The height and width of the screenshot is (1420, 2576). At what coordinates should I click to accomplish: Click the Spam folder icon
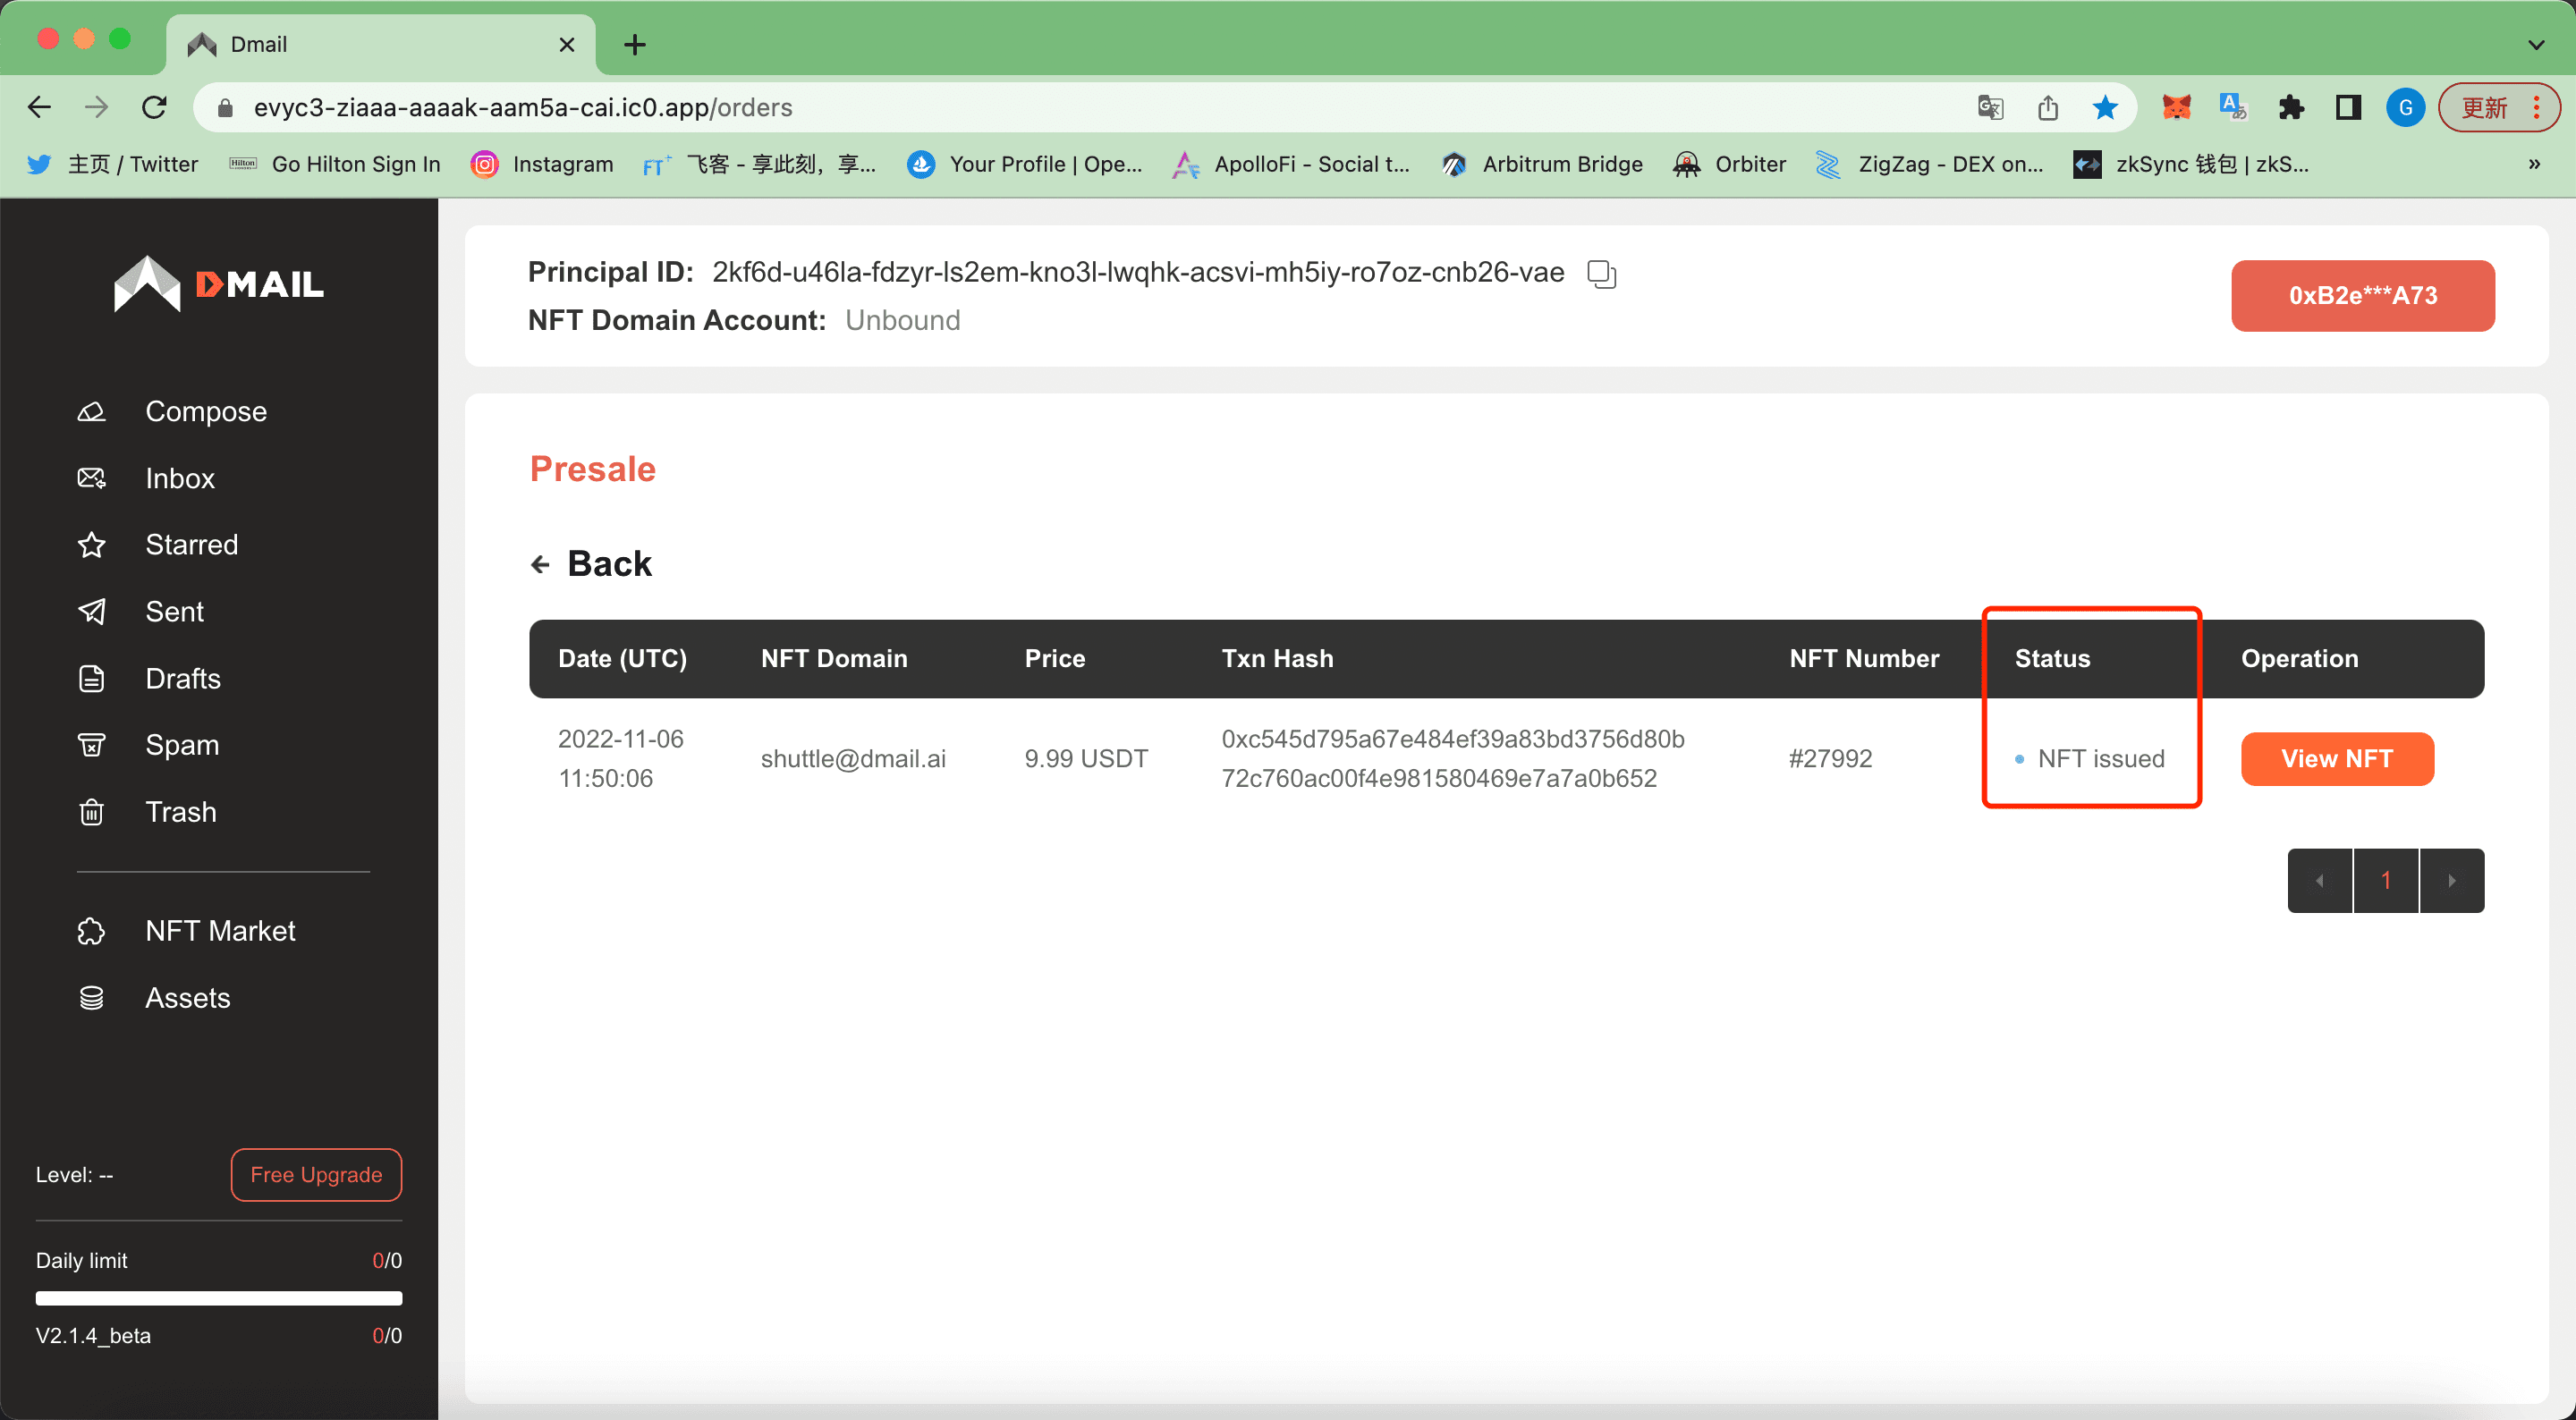click(x=91, y=743)
